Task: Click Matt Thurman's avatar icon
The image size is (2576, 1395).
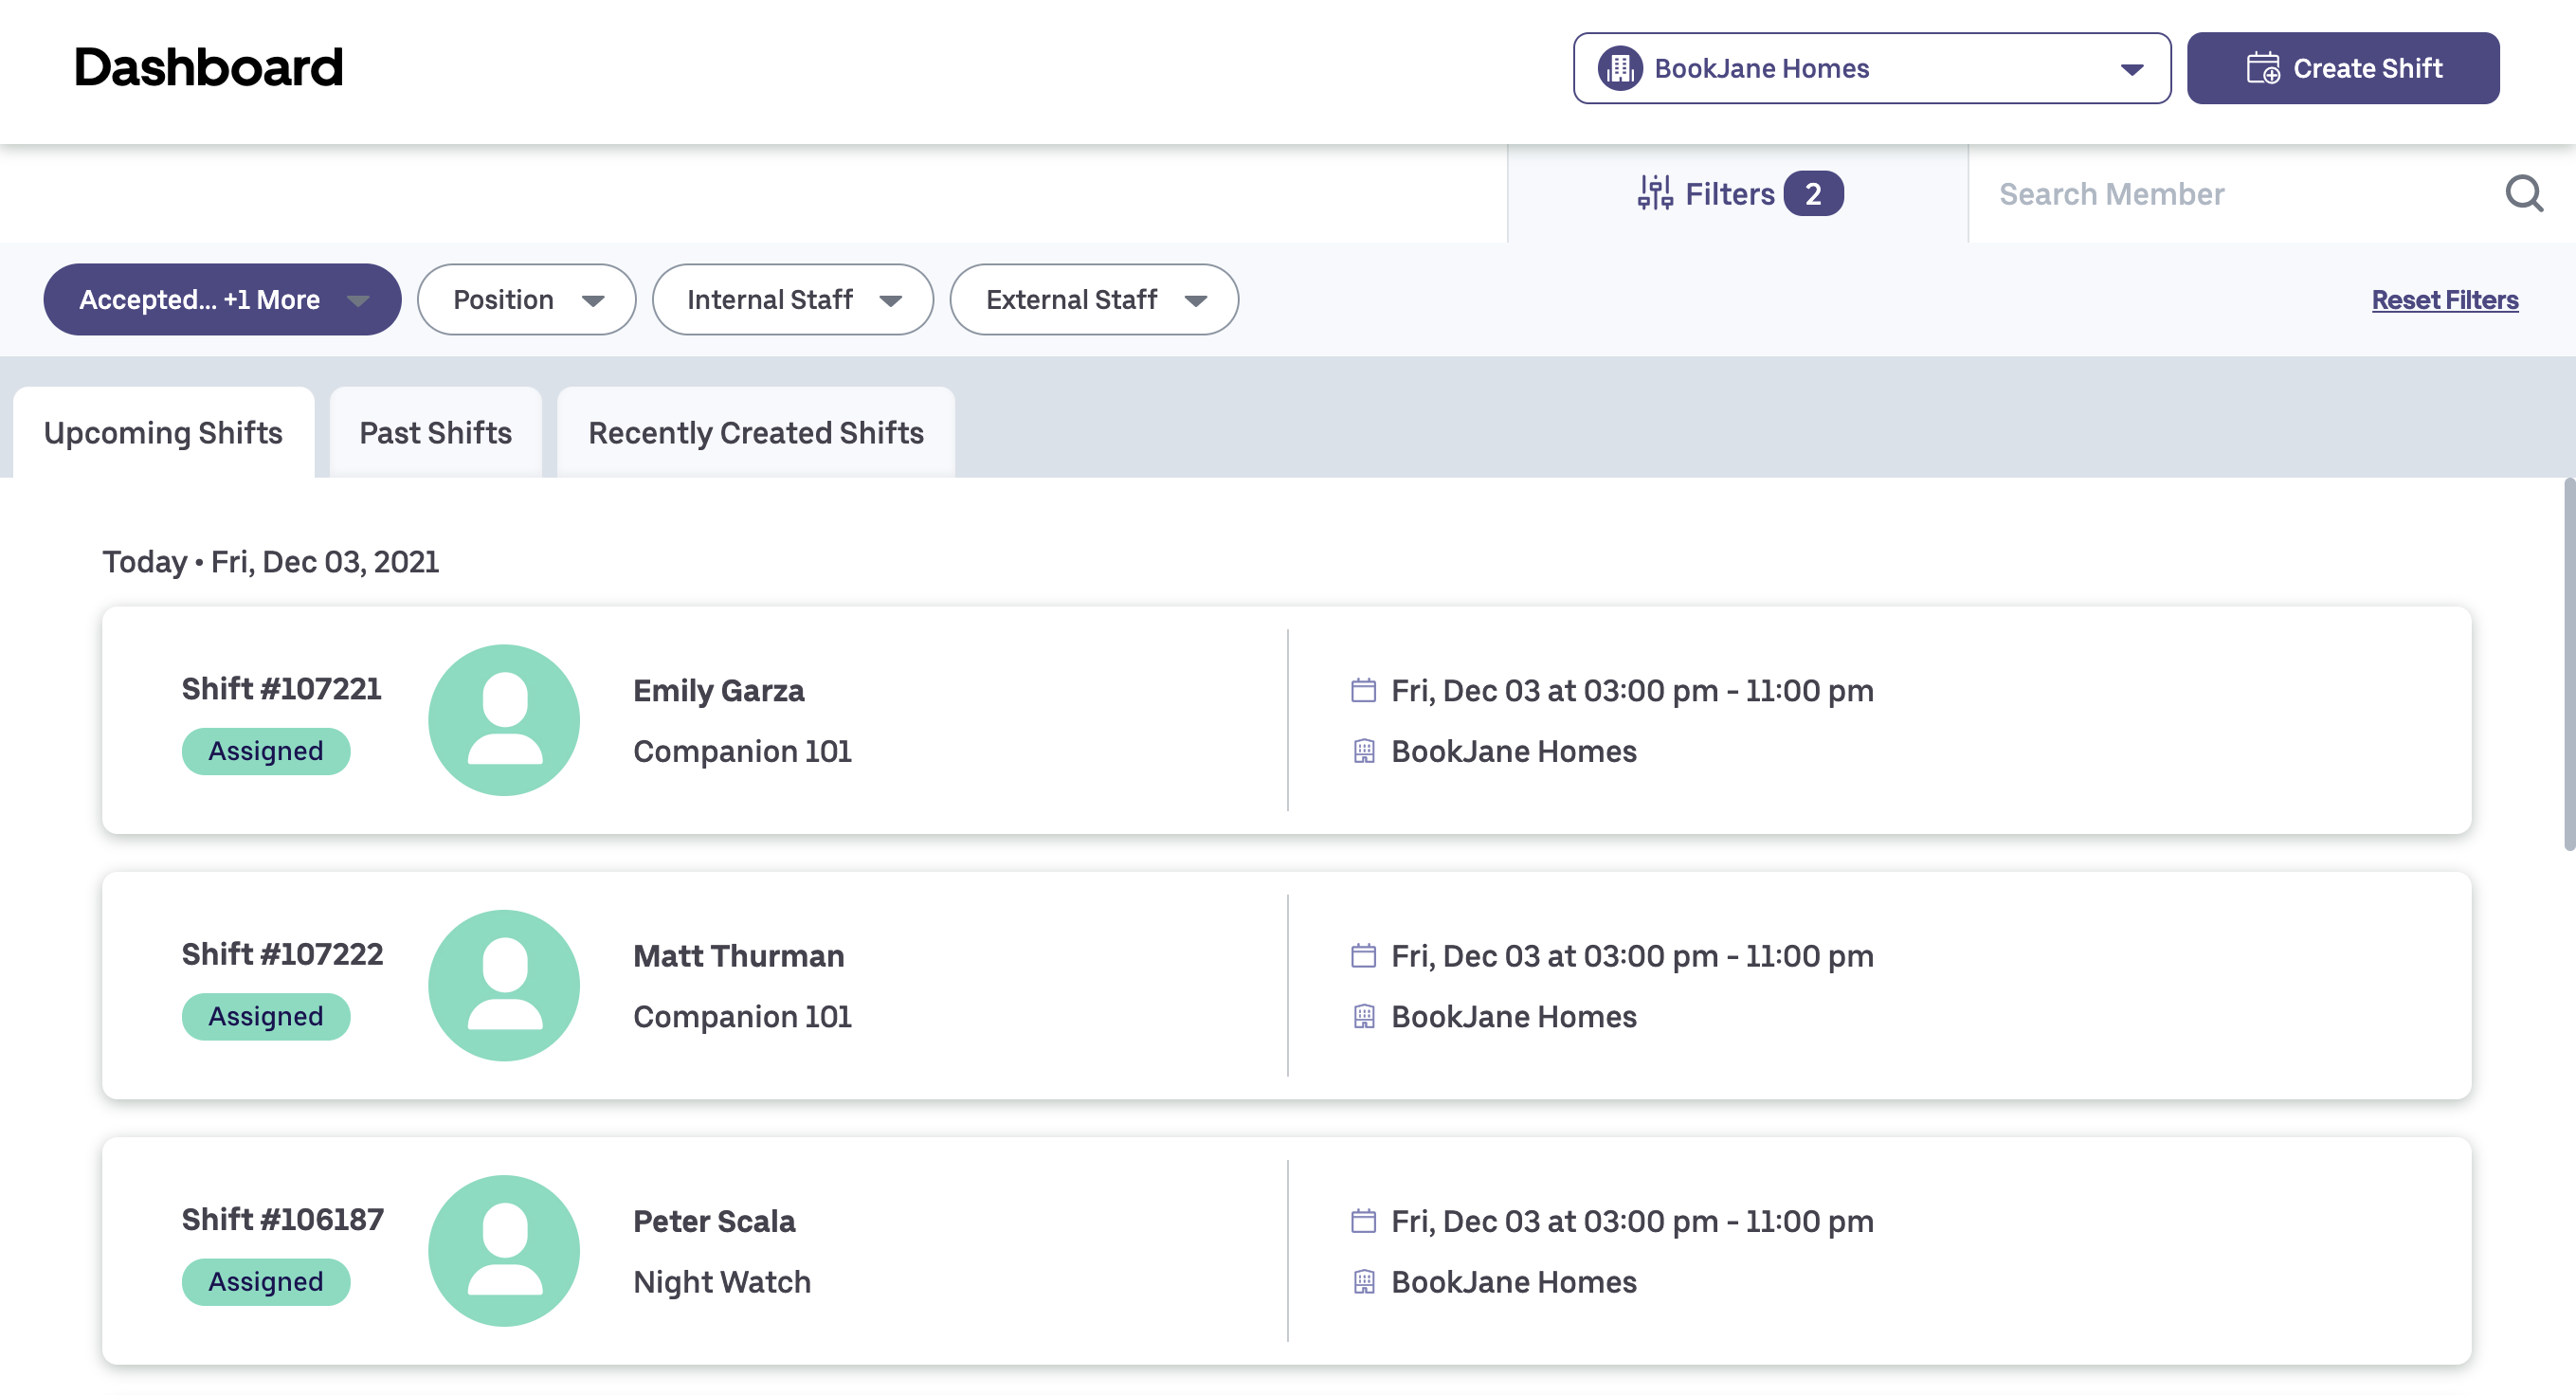Action: pyautogui.click(x=504, y=985)
